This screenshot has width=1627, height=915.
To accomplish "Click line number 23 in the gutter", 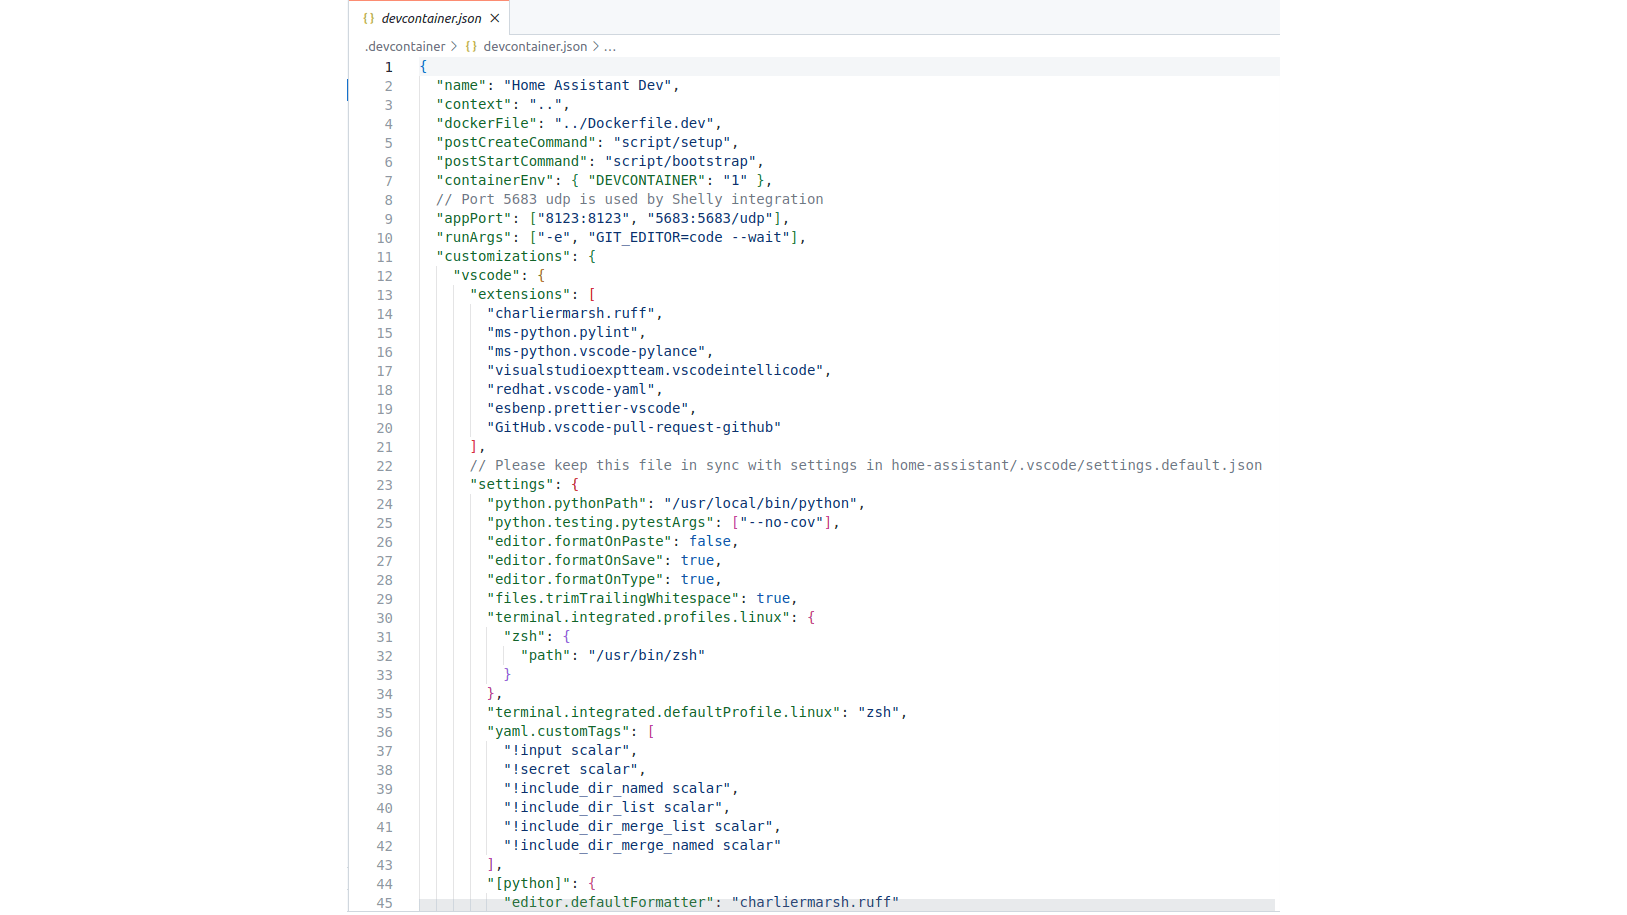I will tap(385, 485).
